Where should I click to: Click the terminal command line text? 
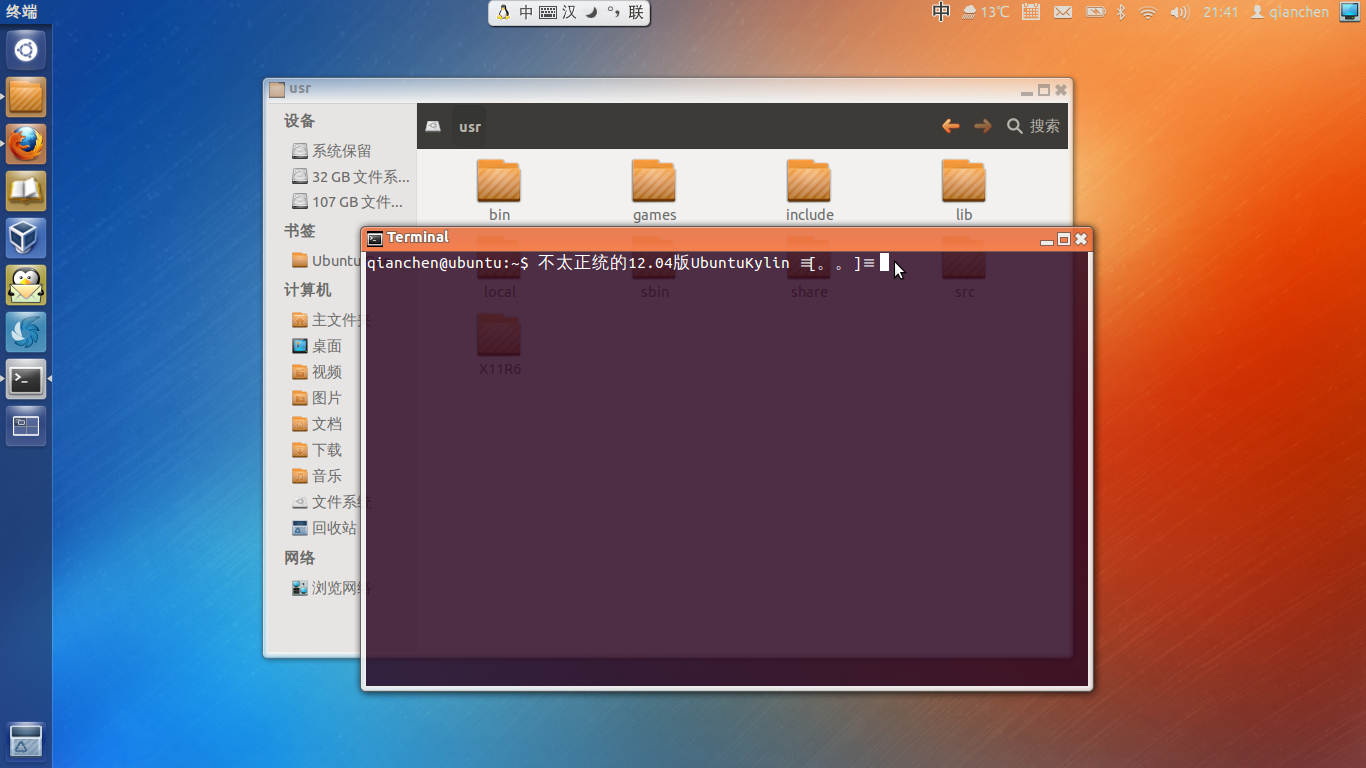621,263
